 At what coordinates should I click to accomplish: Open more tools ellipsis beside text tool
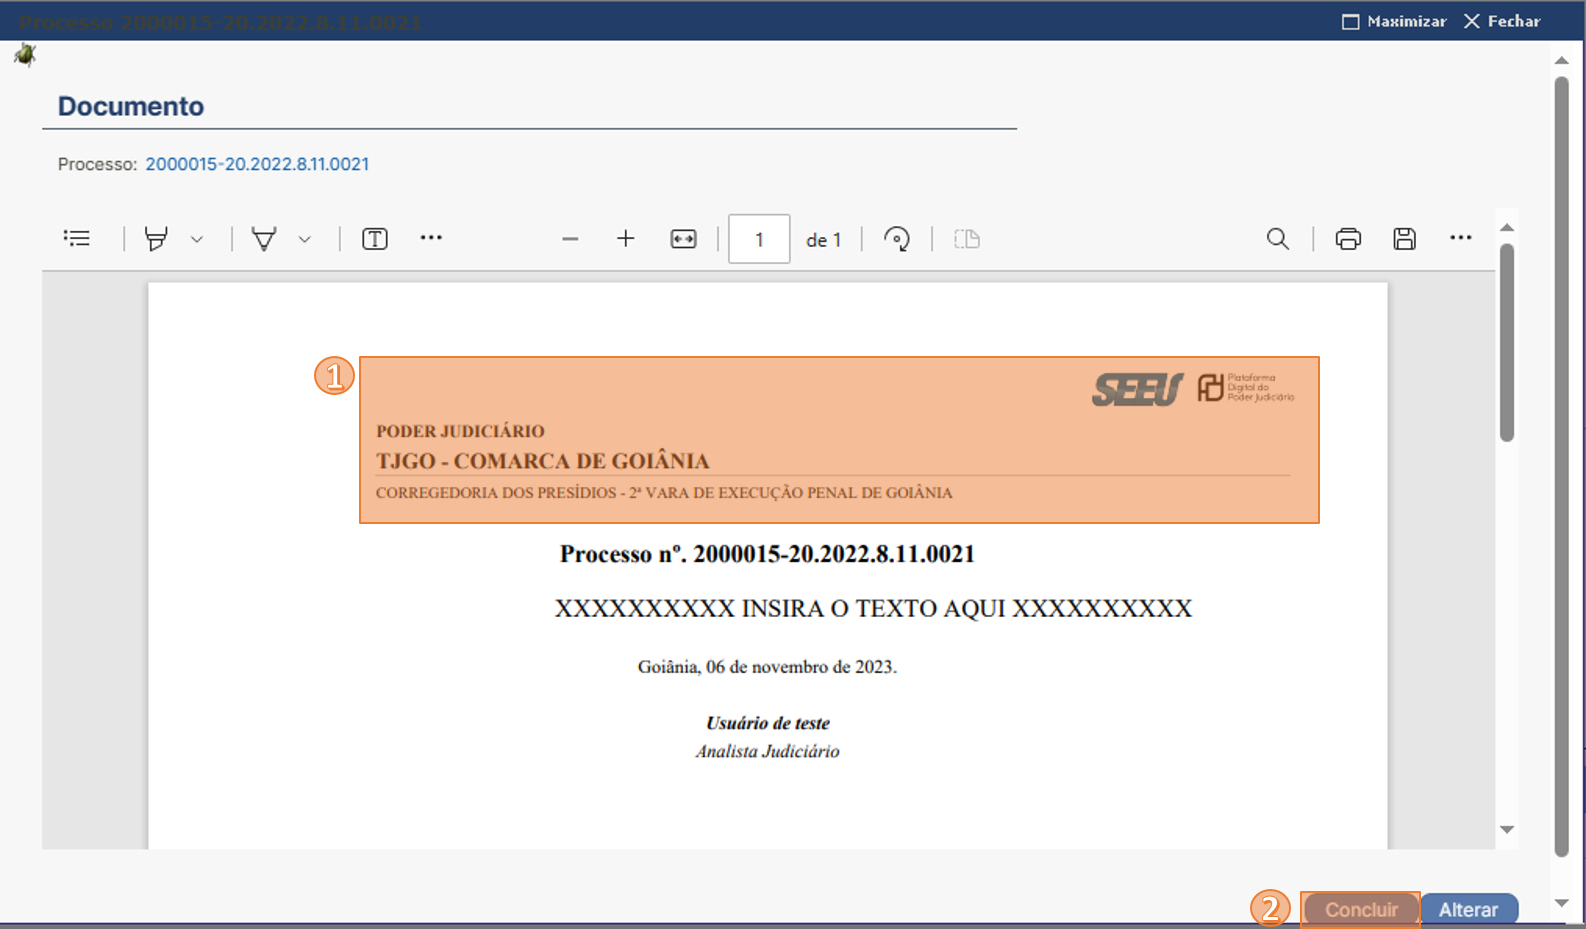click(x=431, y=238)
